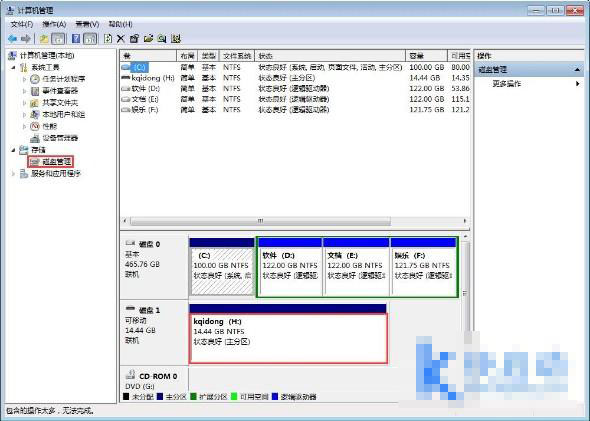Click the Properties toolbar icon
Screen dimensions: 590x421
point(134,38)
